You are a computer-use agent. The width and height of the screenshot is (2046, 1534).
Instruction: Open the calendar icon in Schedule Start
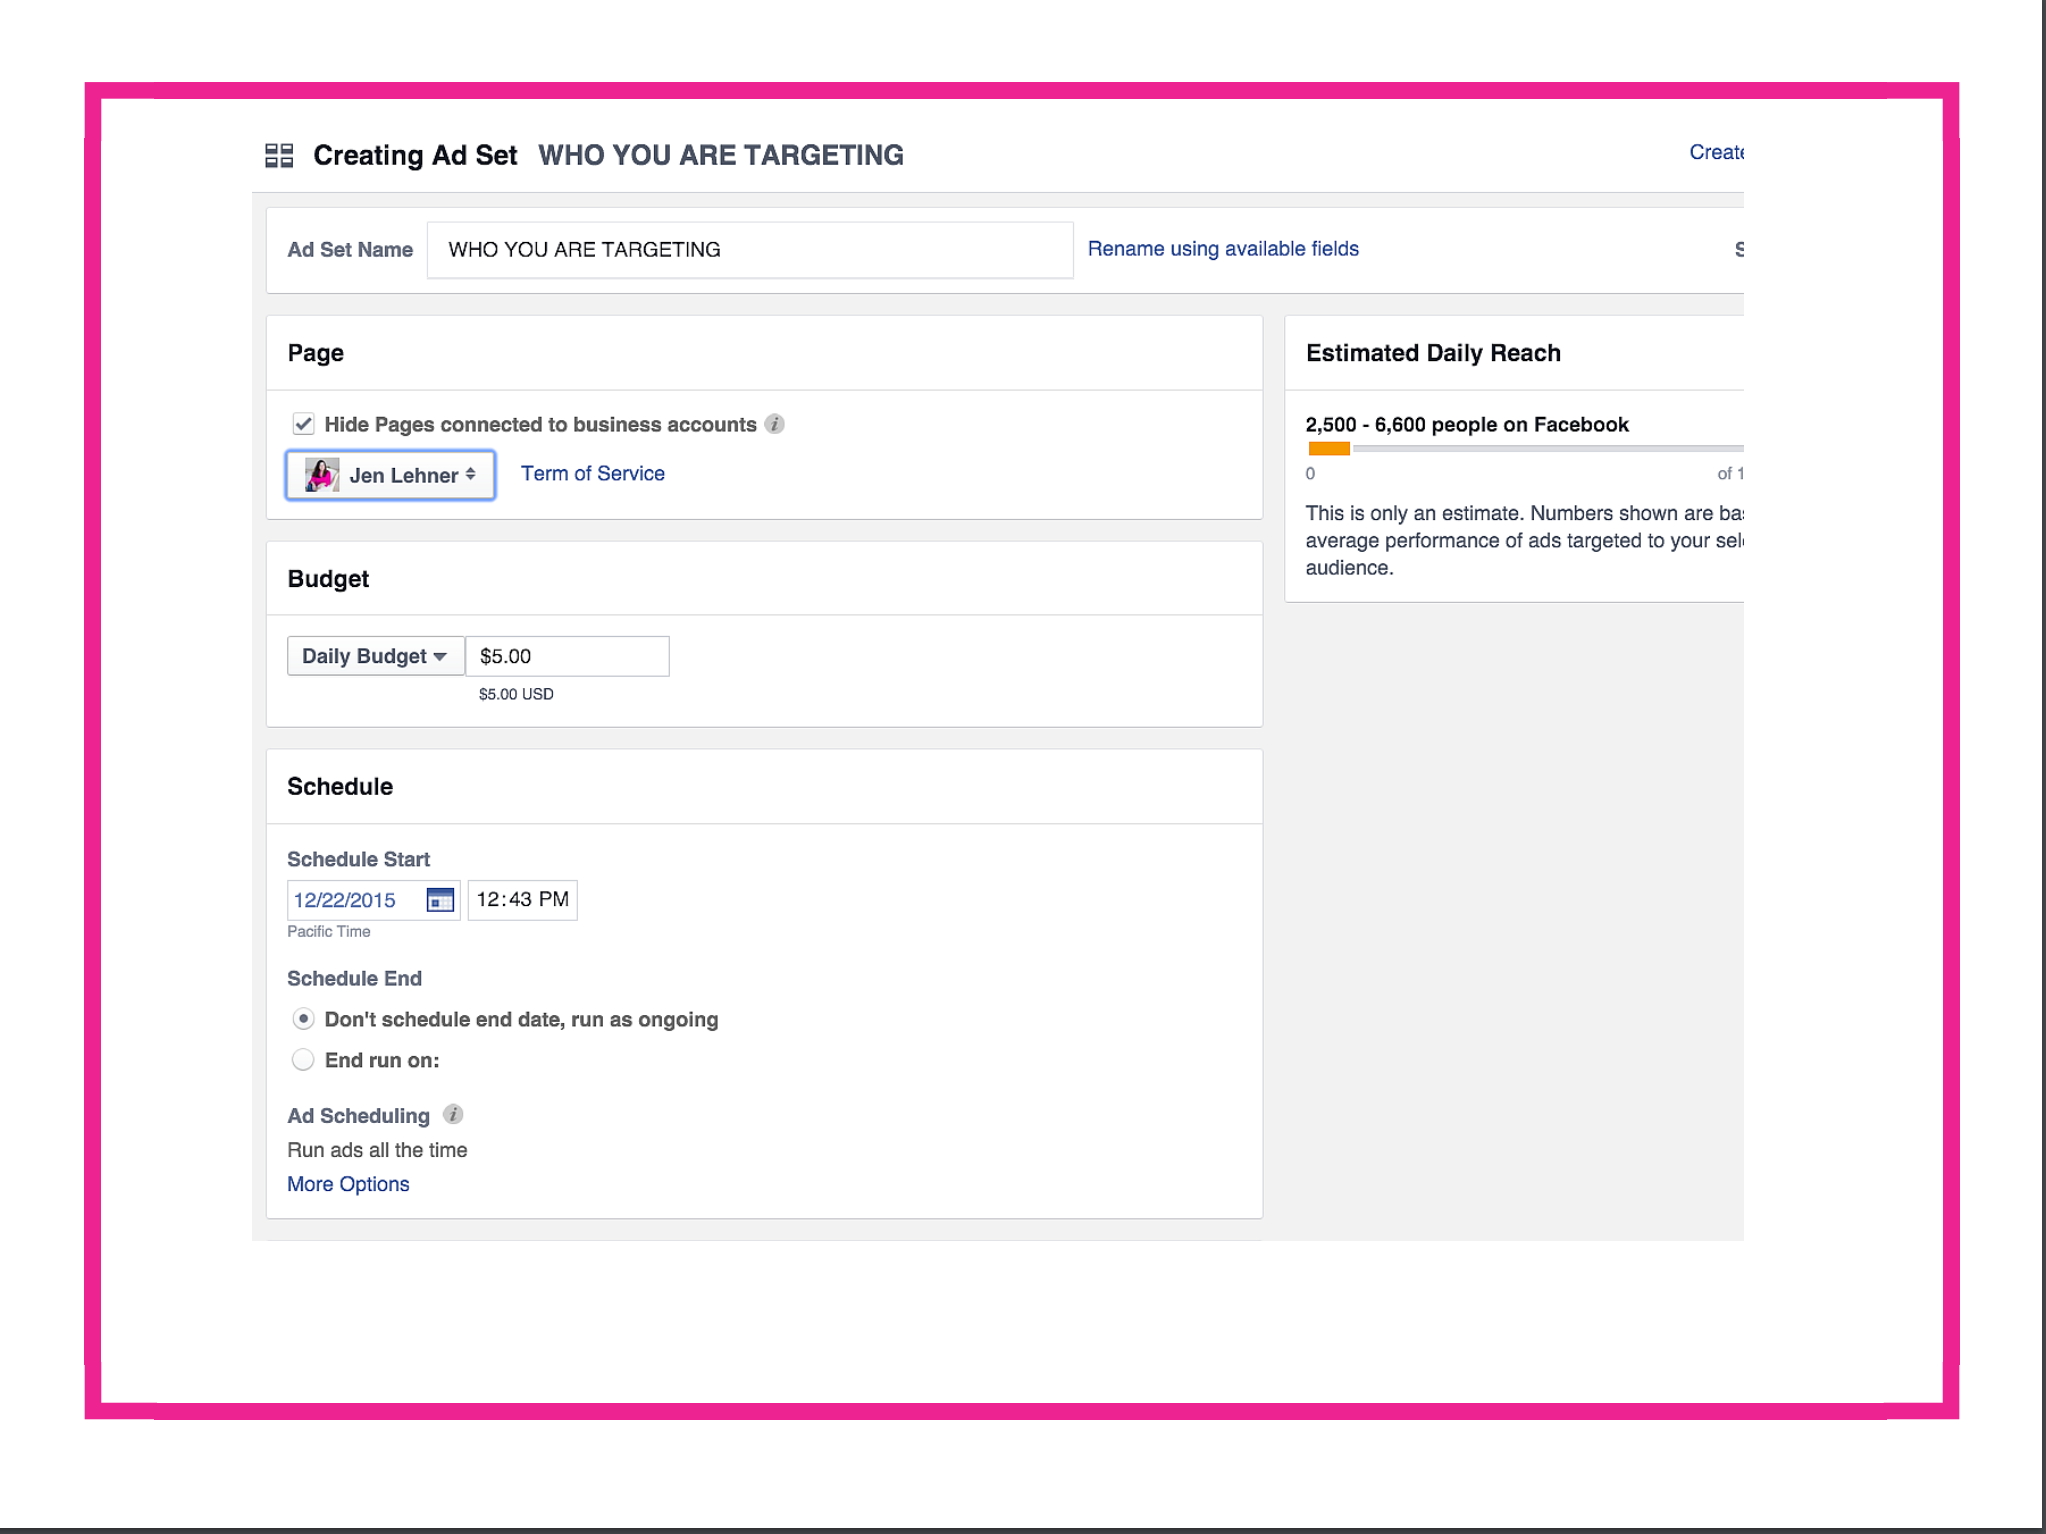440,899
